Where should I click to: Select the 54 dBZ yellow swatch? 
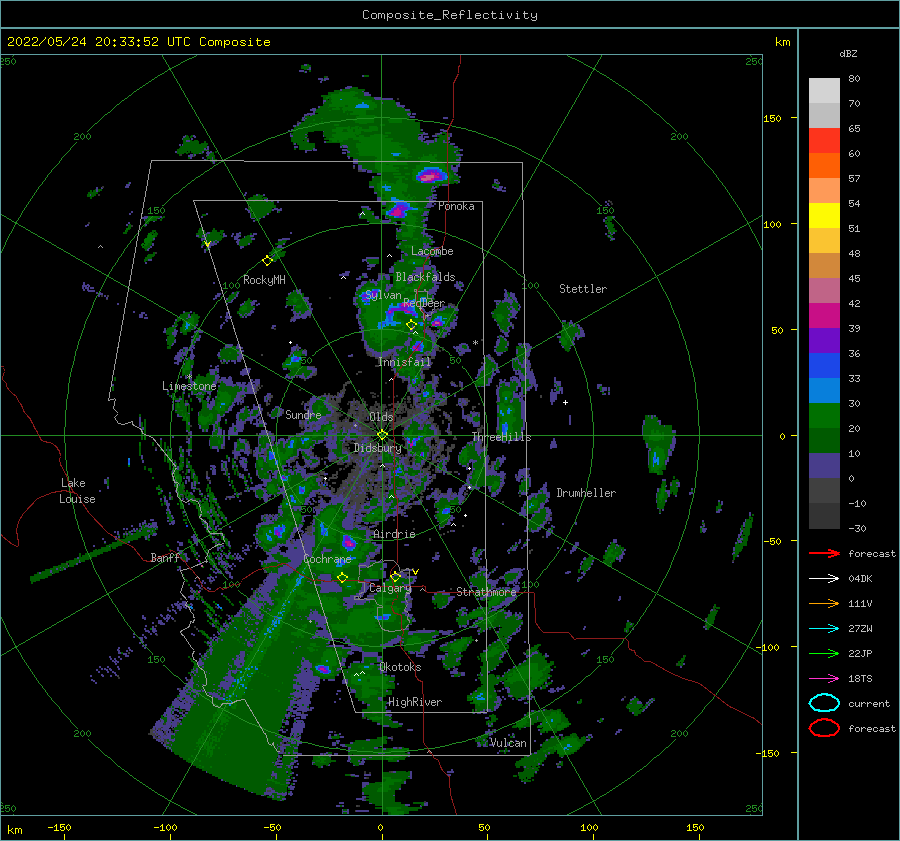click(x=824, y=216)
